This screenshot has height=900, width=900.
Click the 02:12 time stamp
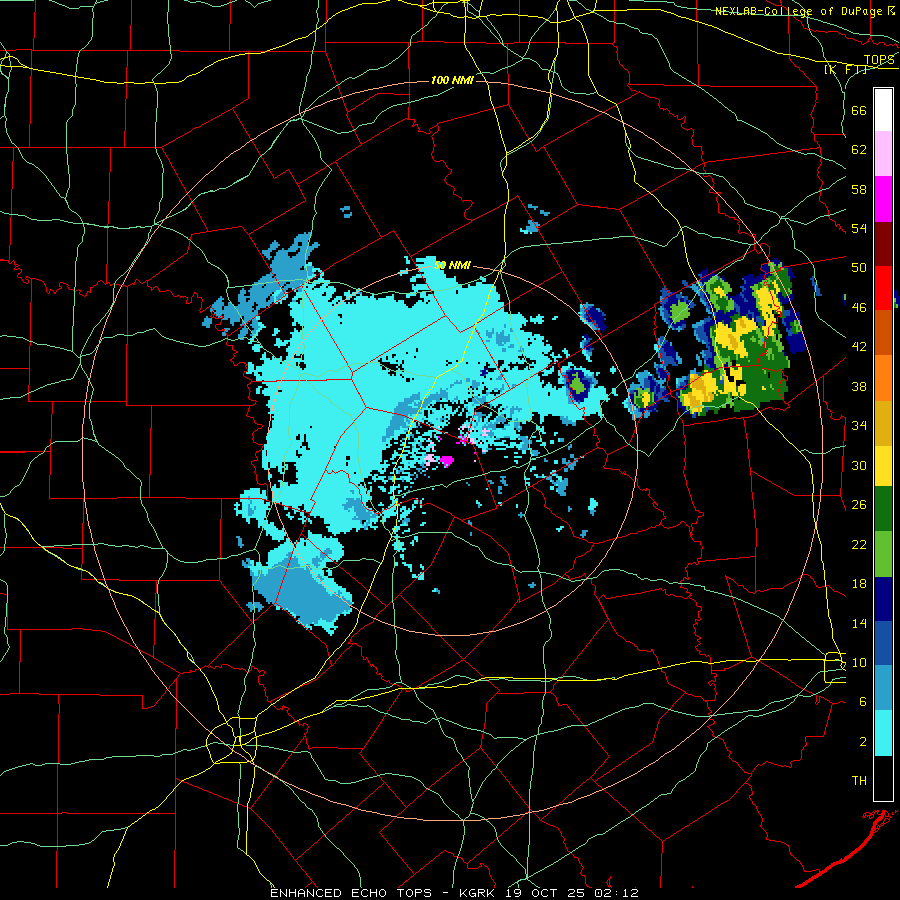(618, 893)
